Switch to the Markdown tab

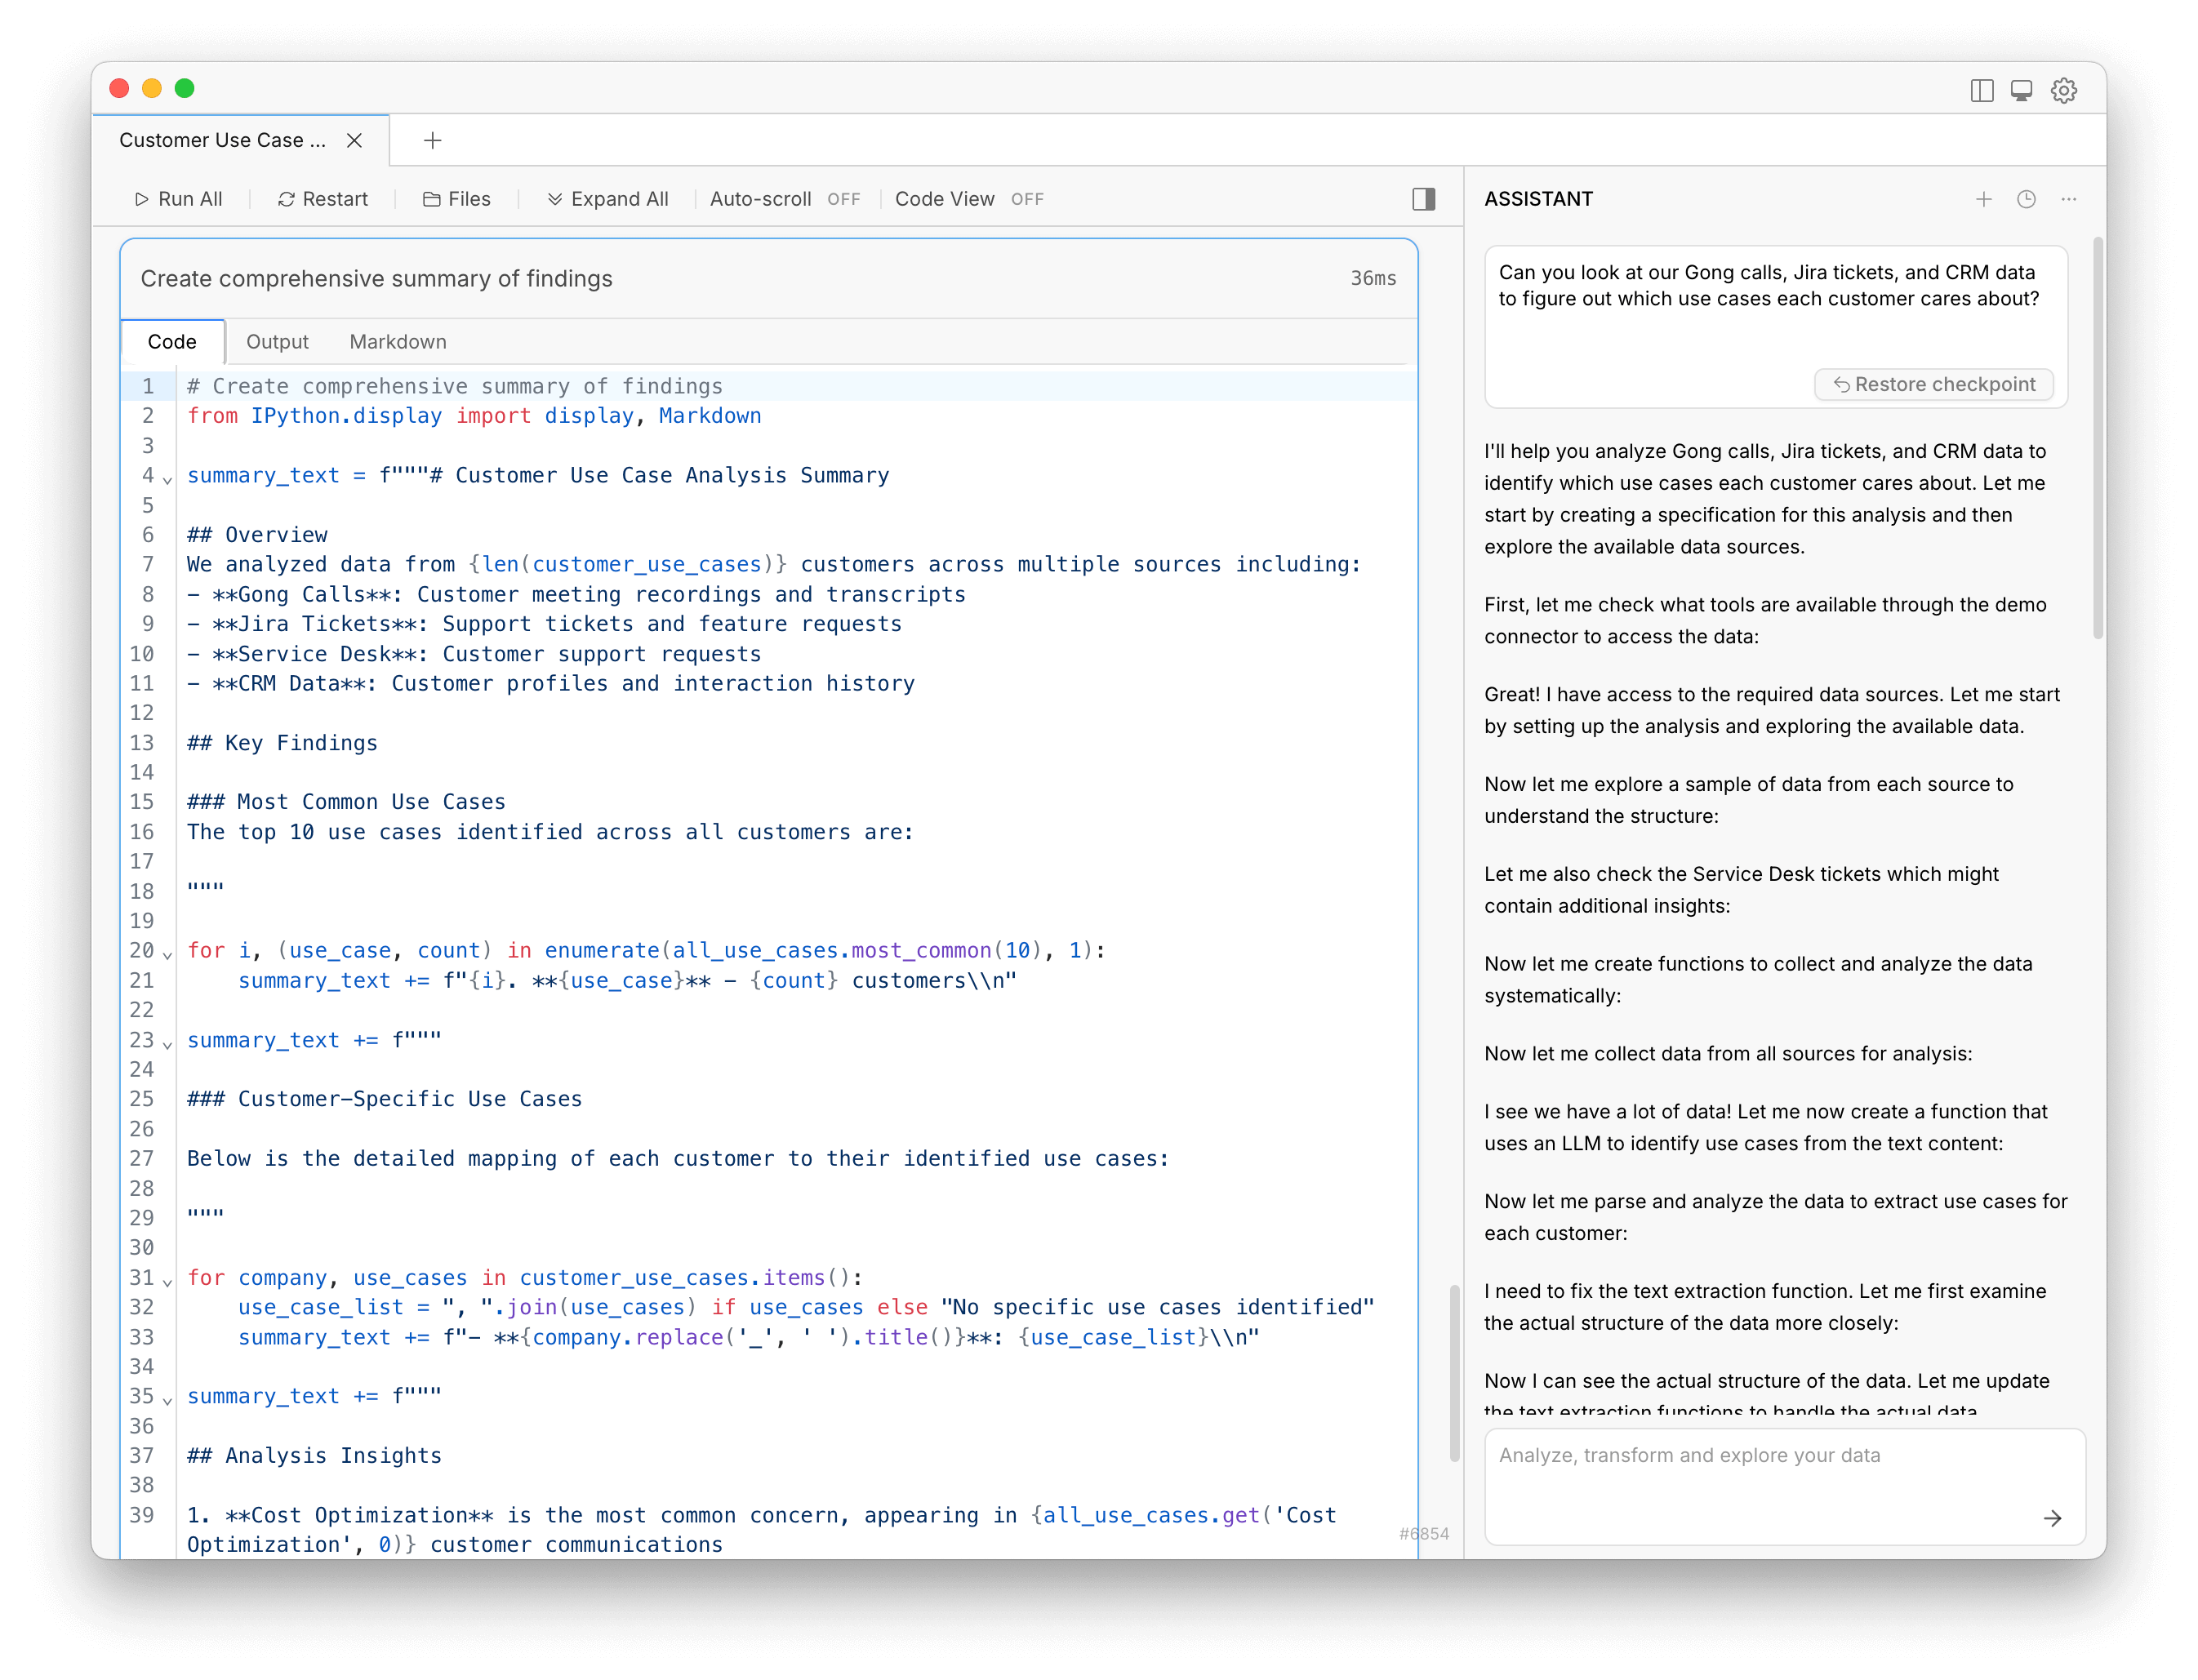pos(398,342)
